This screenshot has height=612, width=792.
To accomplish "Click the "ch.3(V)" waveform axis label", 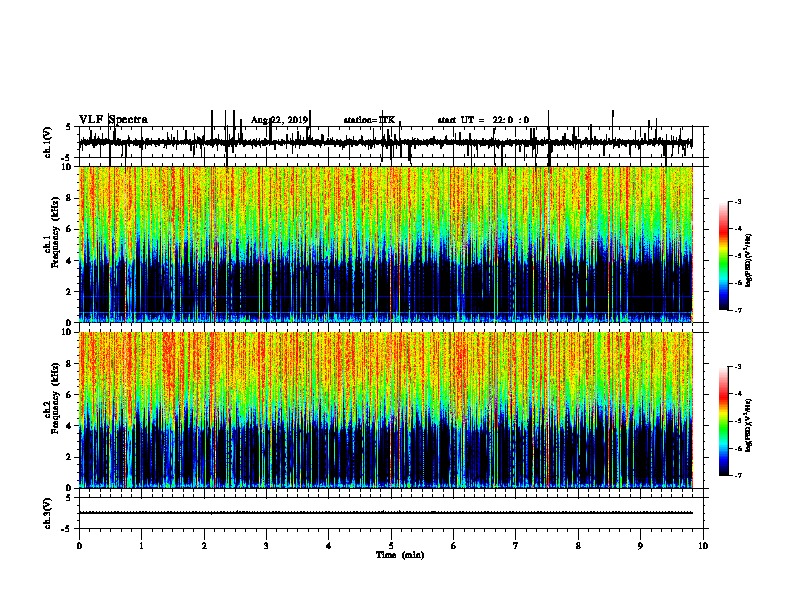I will point(47,514).
